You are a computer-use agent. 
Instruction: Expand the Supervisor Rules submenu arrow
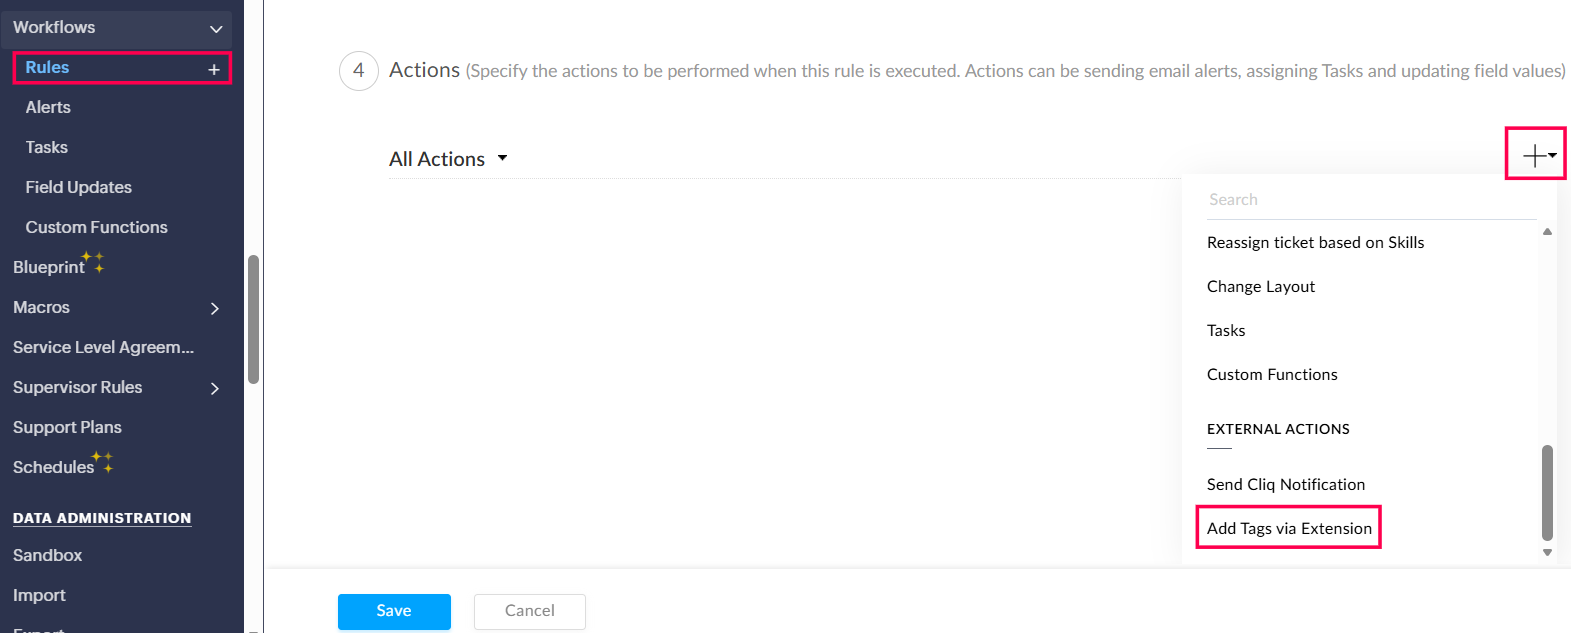point(215,388)
